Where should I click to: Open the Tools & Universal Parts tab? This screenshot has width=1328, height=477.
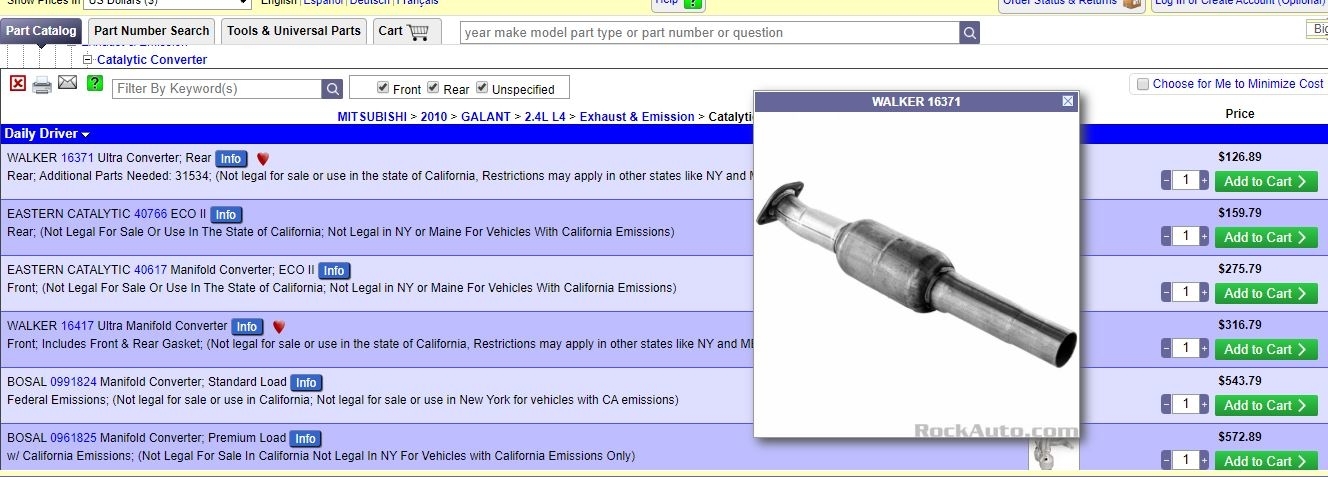coord(294,31)
